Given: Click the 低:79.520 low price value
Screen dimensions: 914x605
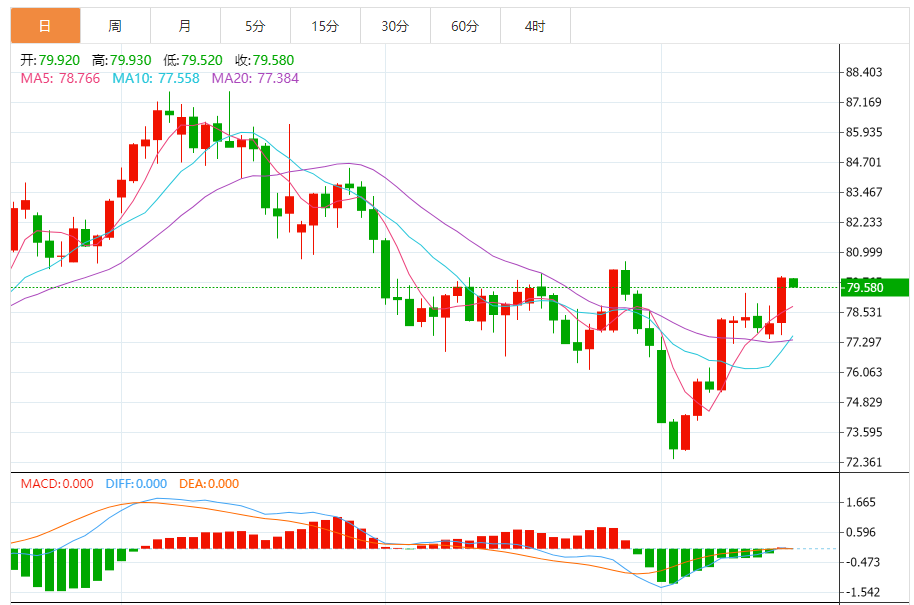Looking at the screenshot, I should [x=193, y=60].
